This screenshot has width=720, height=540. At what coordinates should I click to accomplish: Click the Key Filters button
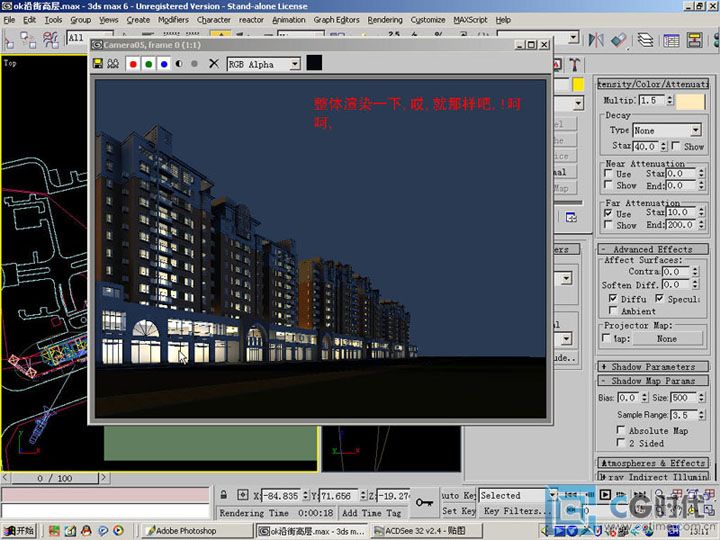click(518, 510)
